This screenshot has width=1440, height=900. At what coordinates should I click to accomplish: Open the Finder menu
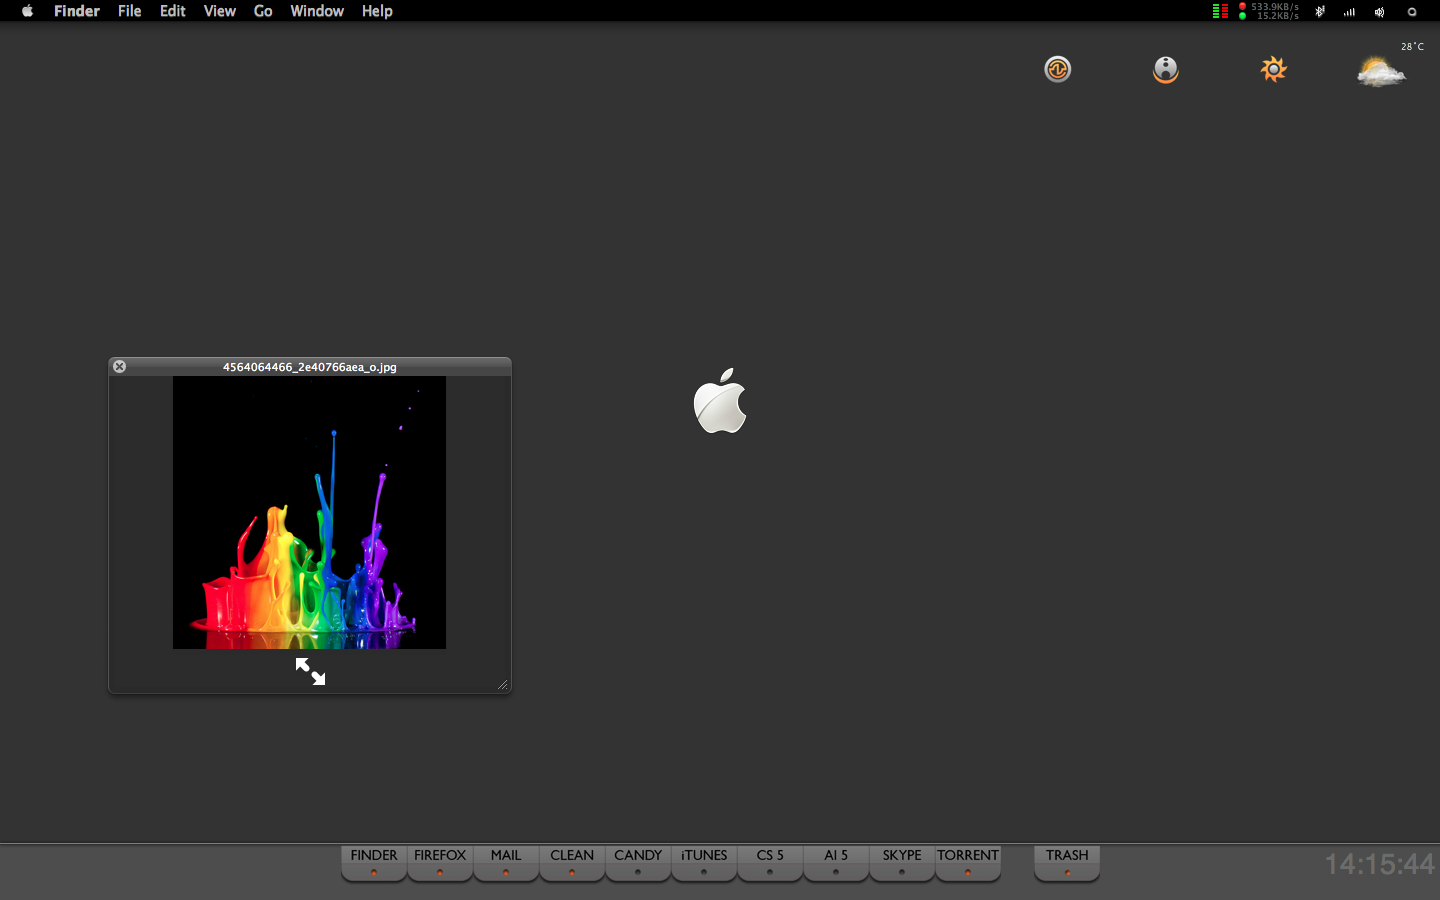coord(77,11)
